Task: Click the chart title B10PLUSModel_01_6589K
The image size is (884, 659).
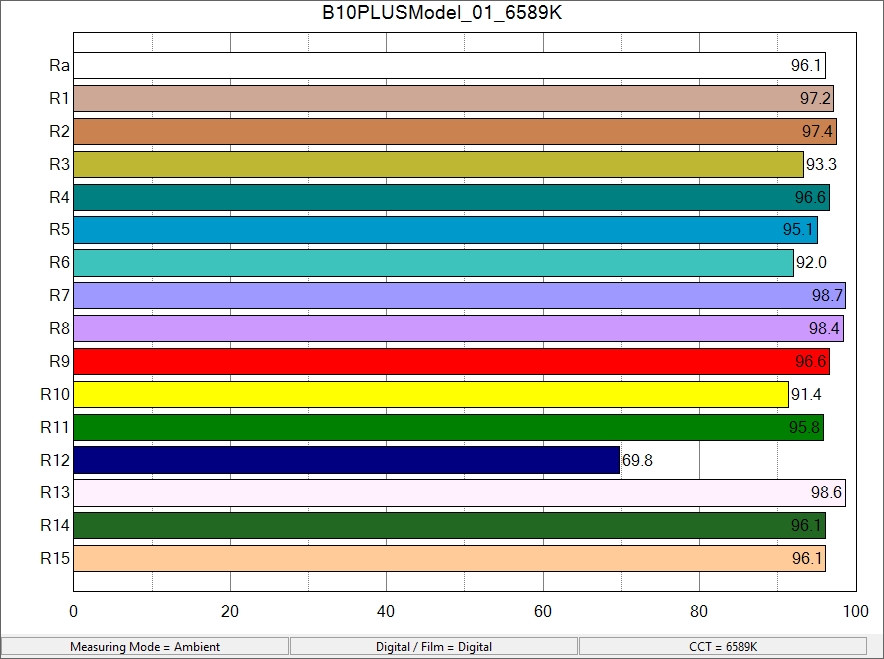Action: (442, 13)
